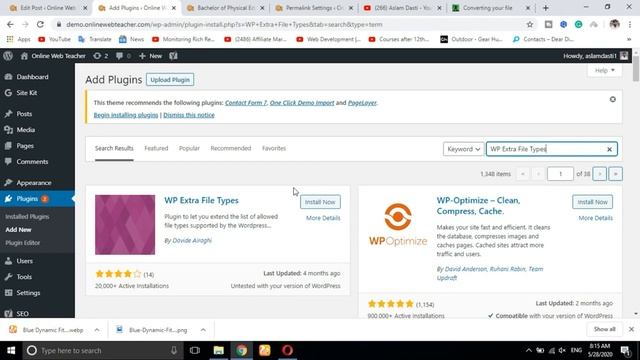
Task: Open the comments bubble in admin bar
Action: pyautogui.click(x=123, y=56)
